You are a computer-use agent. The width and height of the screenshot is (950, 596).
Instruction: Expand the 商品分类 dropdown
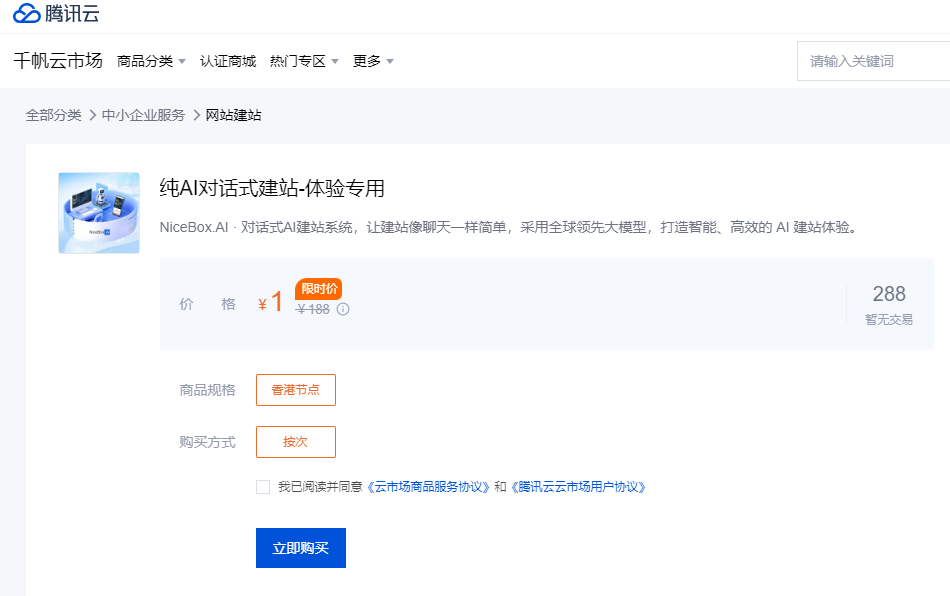[151, 61]
